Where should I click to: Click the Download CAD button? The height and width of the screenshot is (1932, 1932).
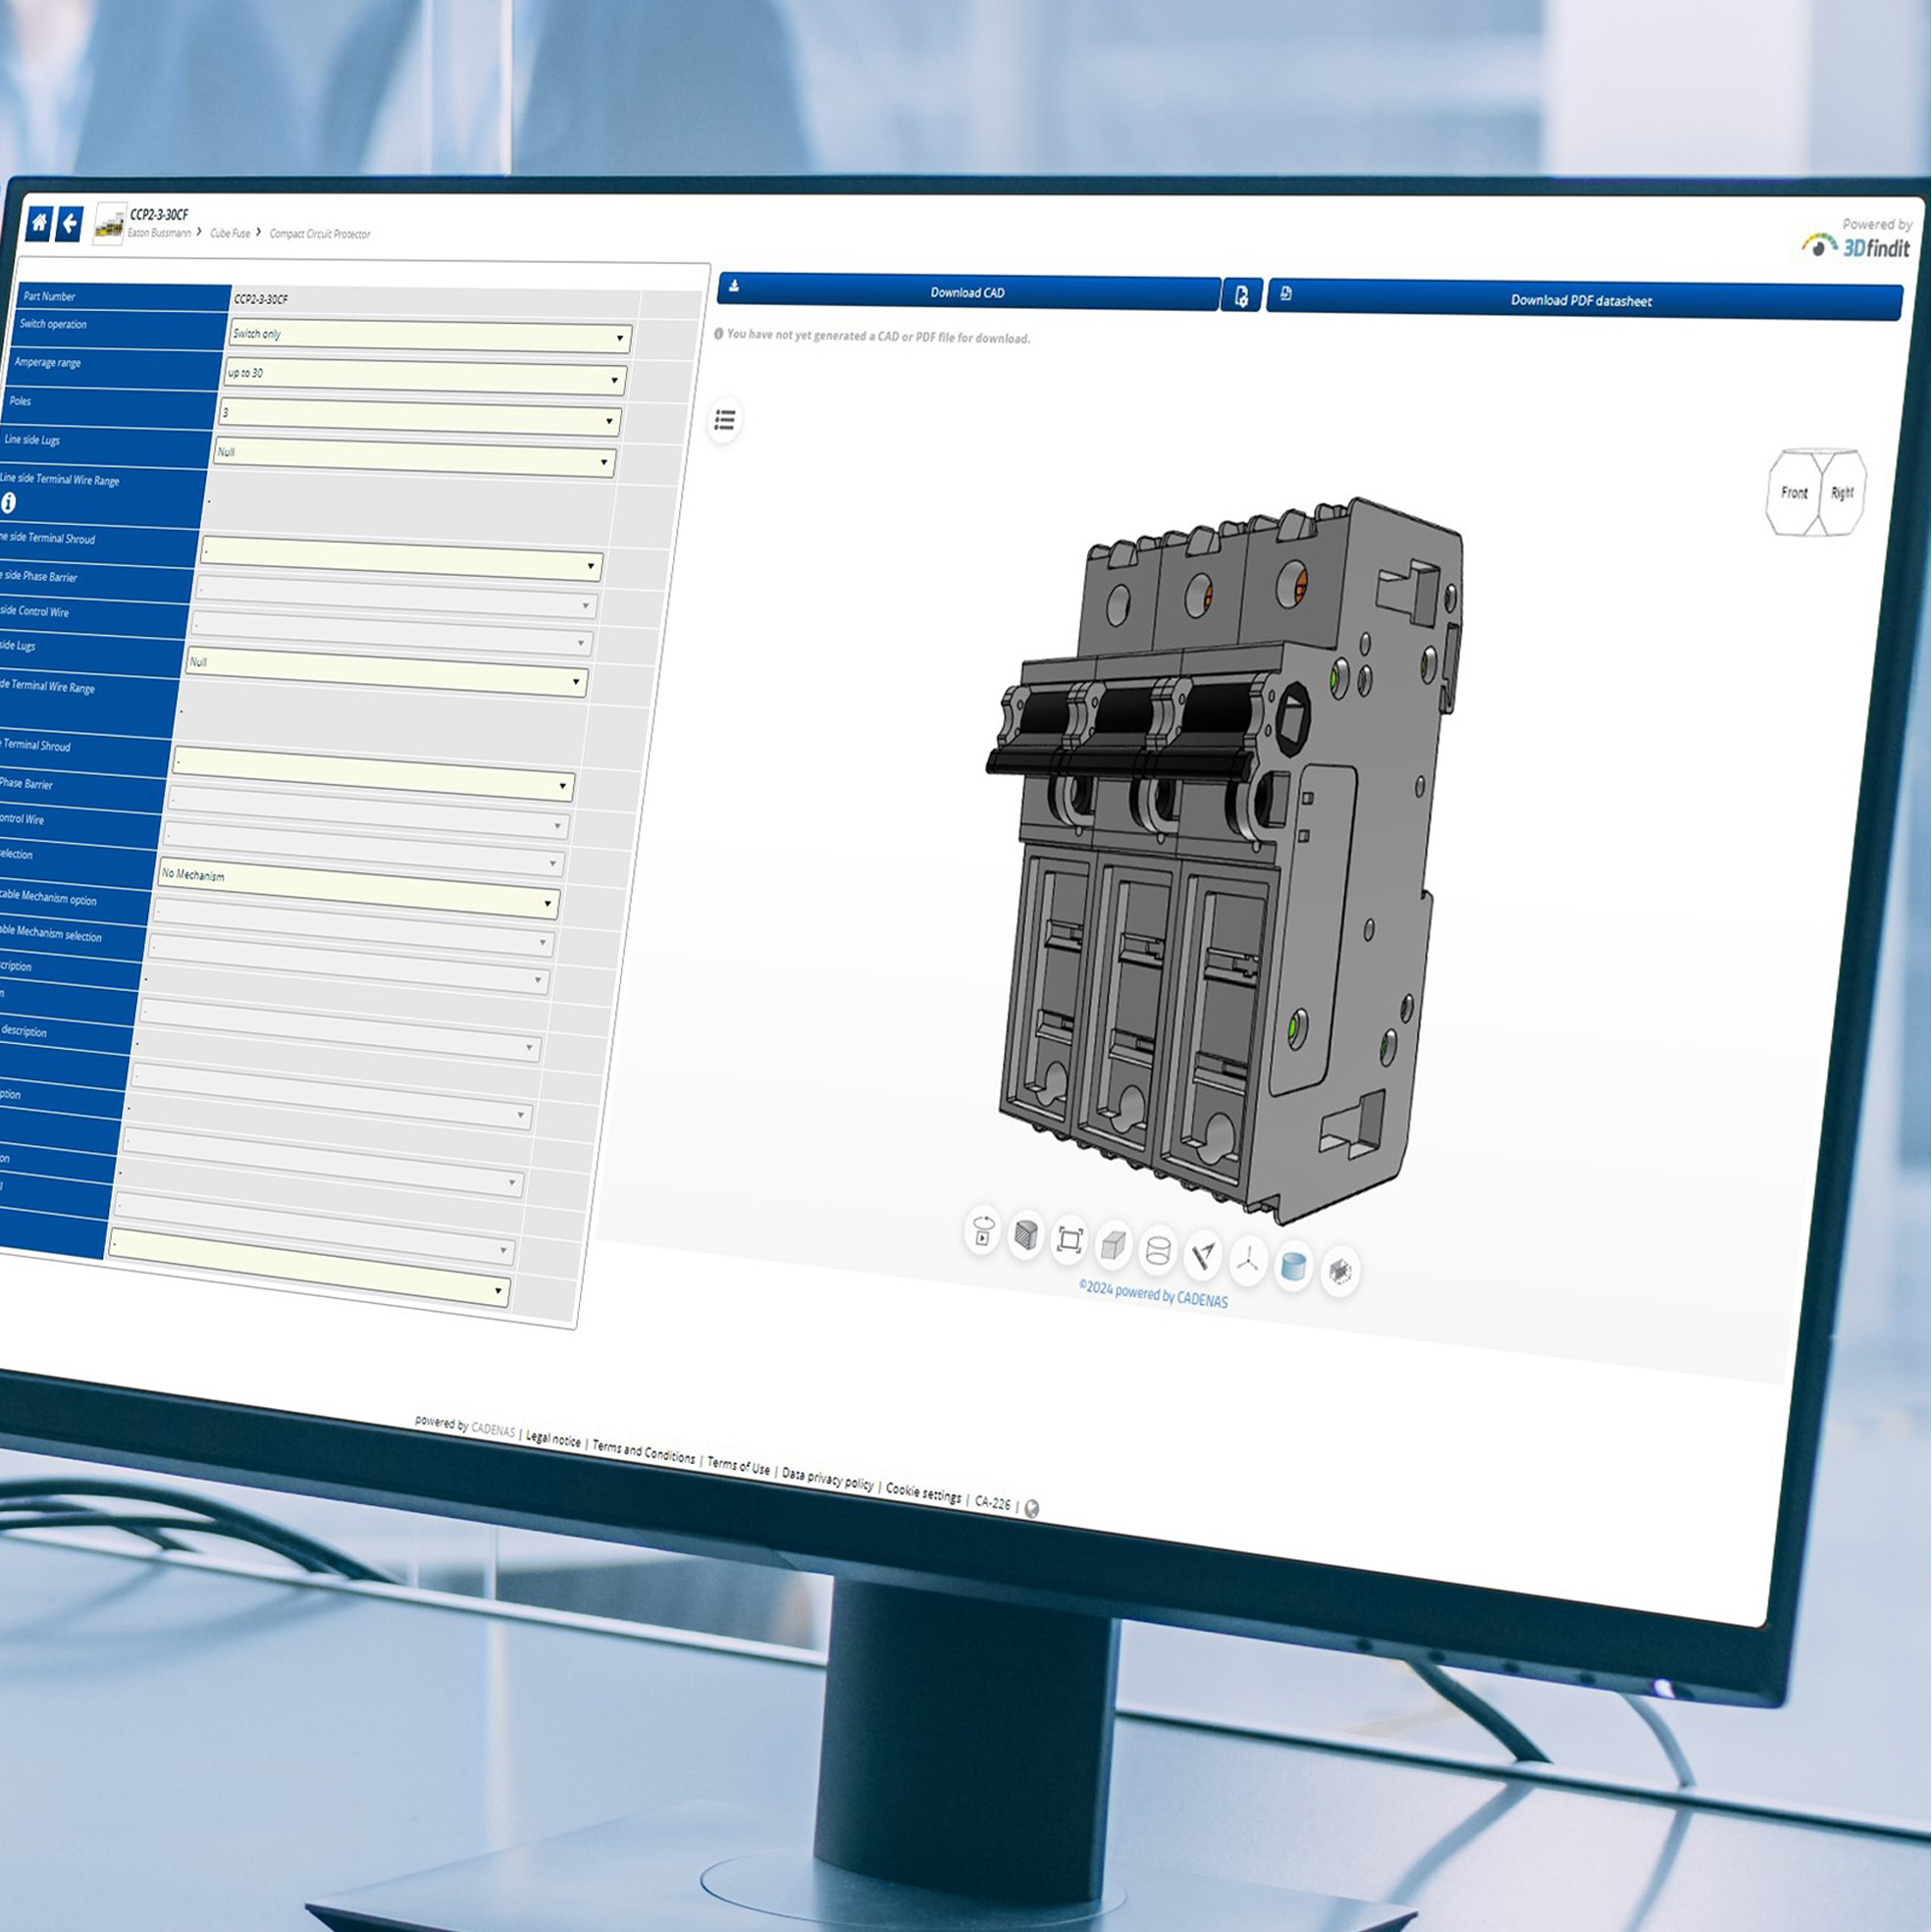967,292
